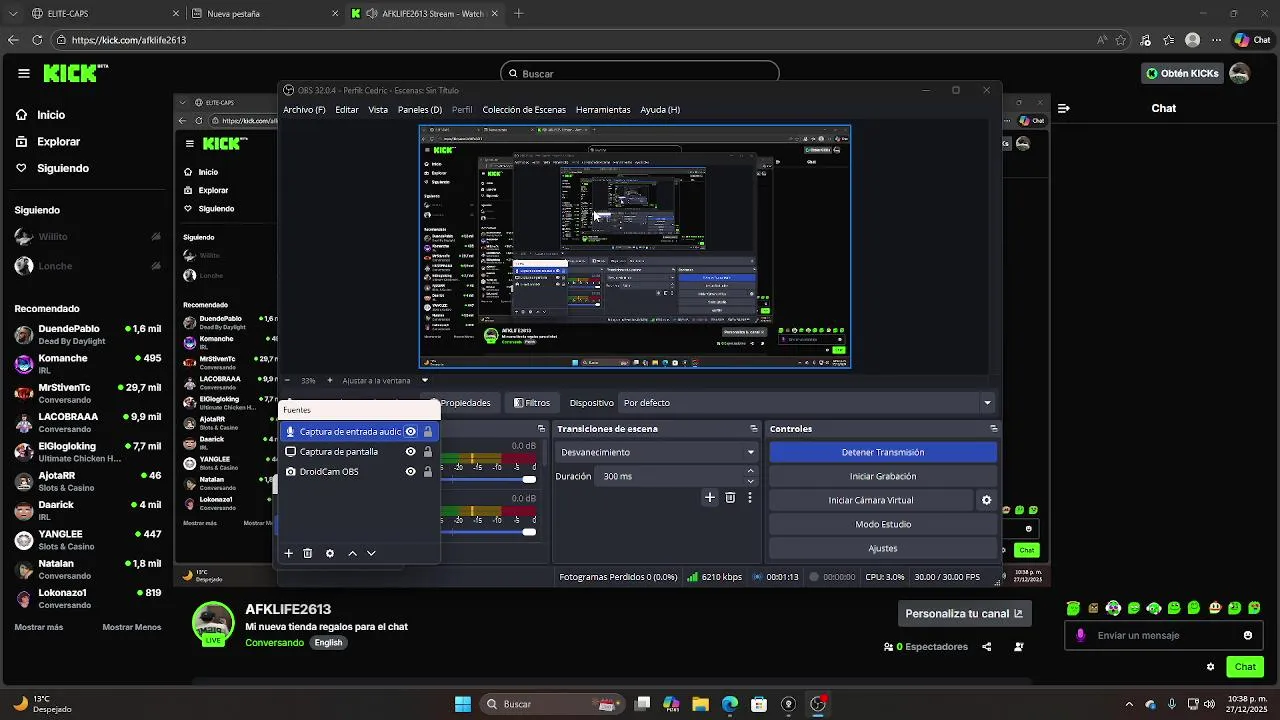This screenshot has width=1280, height=720.
Task: Click Iniciar Grabación button
Action: (x=883, y=476)
